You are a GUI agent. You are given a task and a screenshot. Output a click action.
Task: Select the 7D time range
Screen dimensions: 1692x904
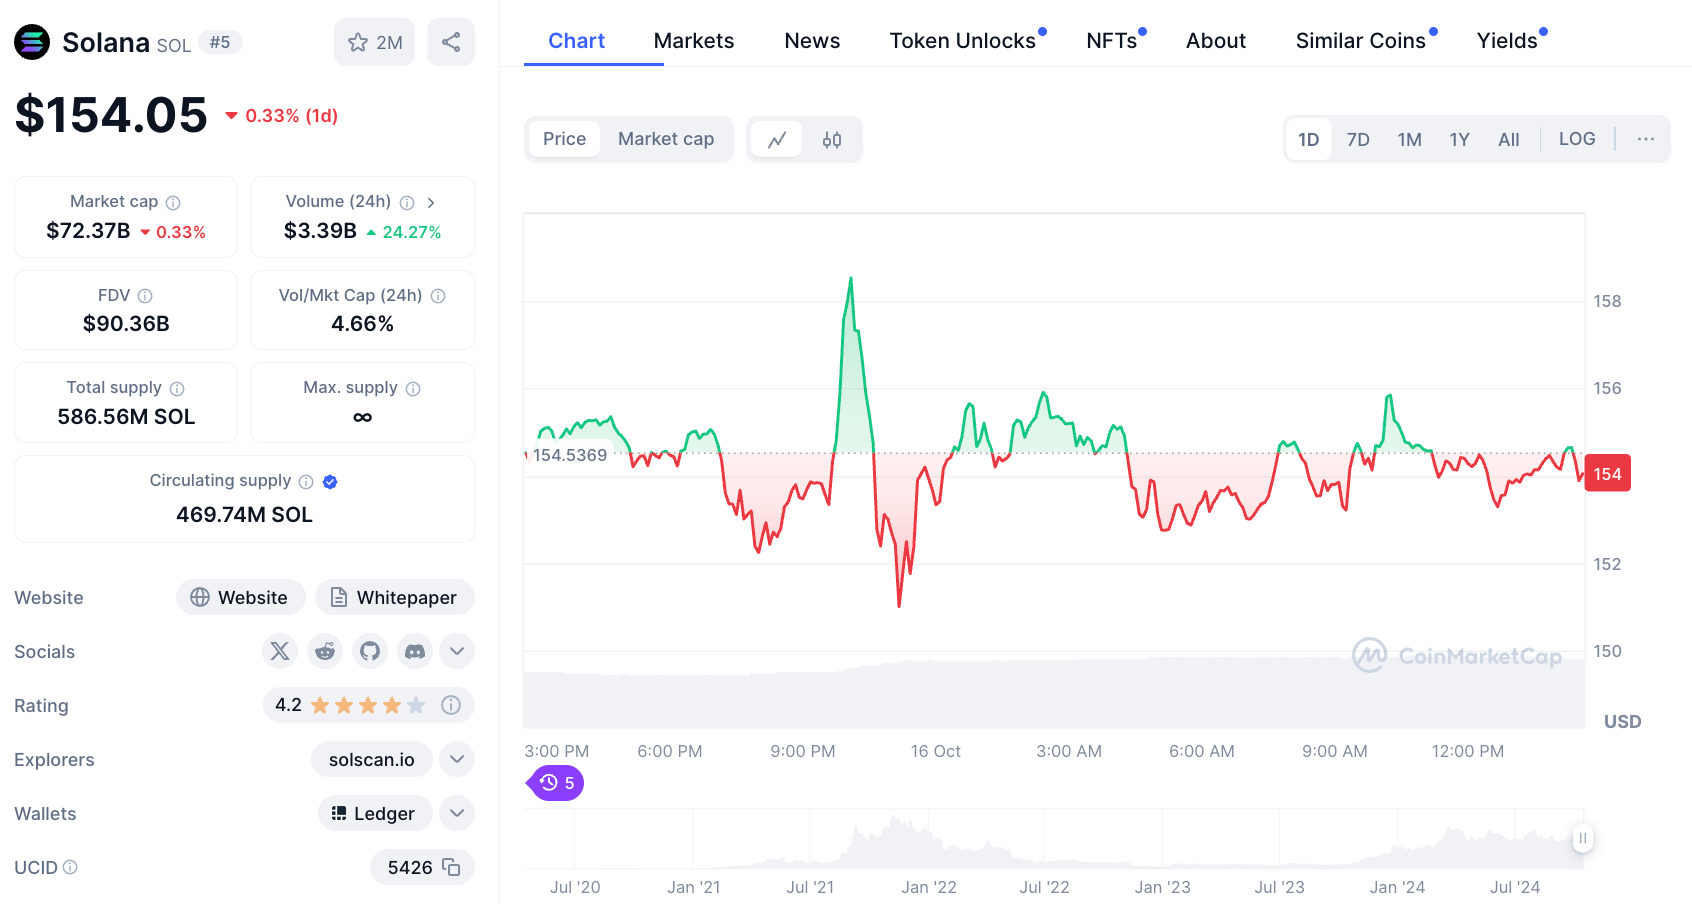(x=1357, y=140)
